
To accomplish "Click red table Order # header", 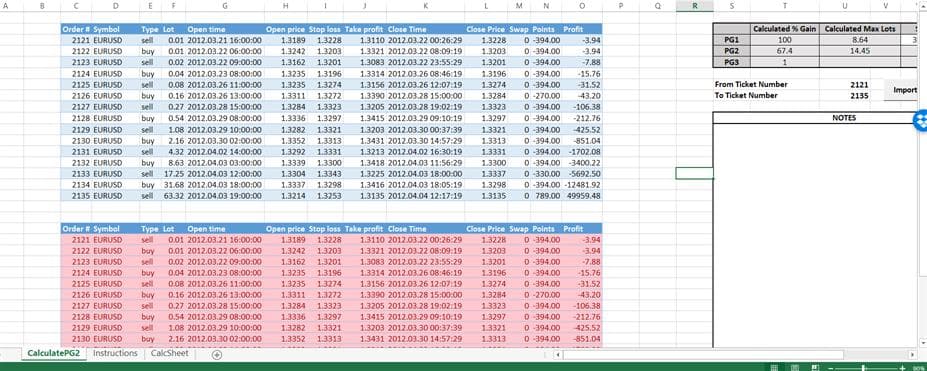I will [x=76, y=229].
